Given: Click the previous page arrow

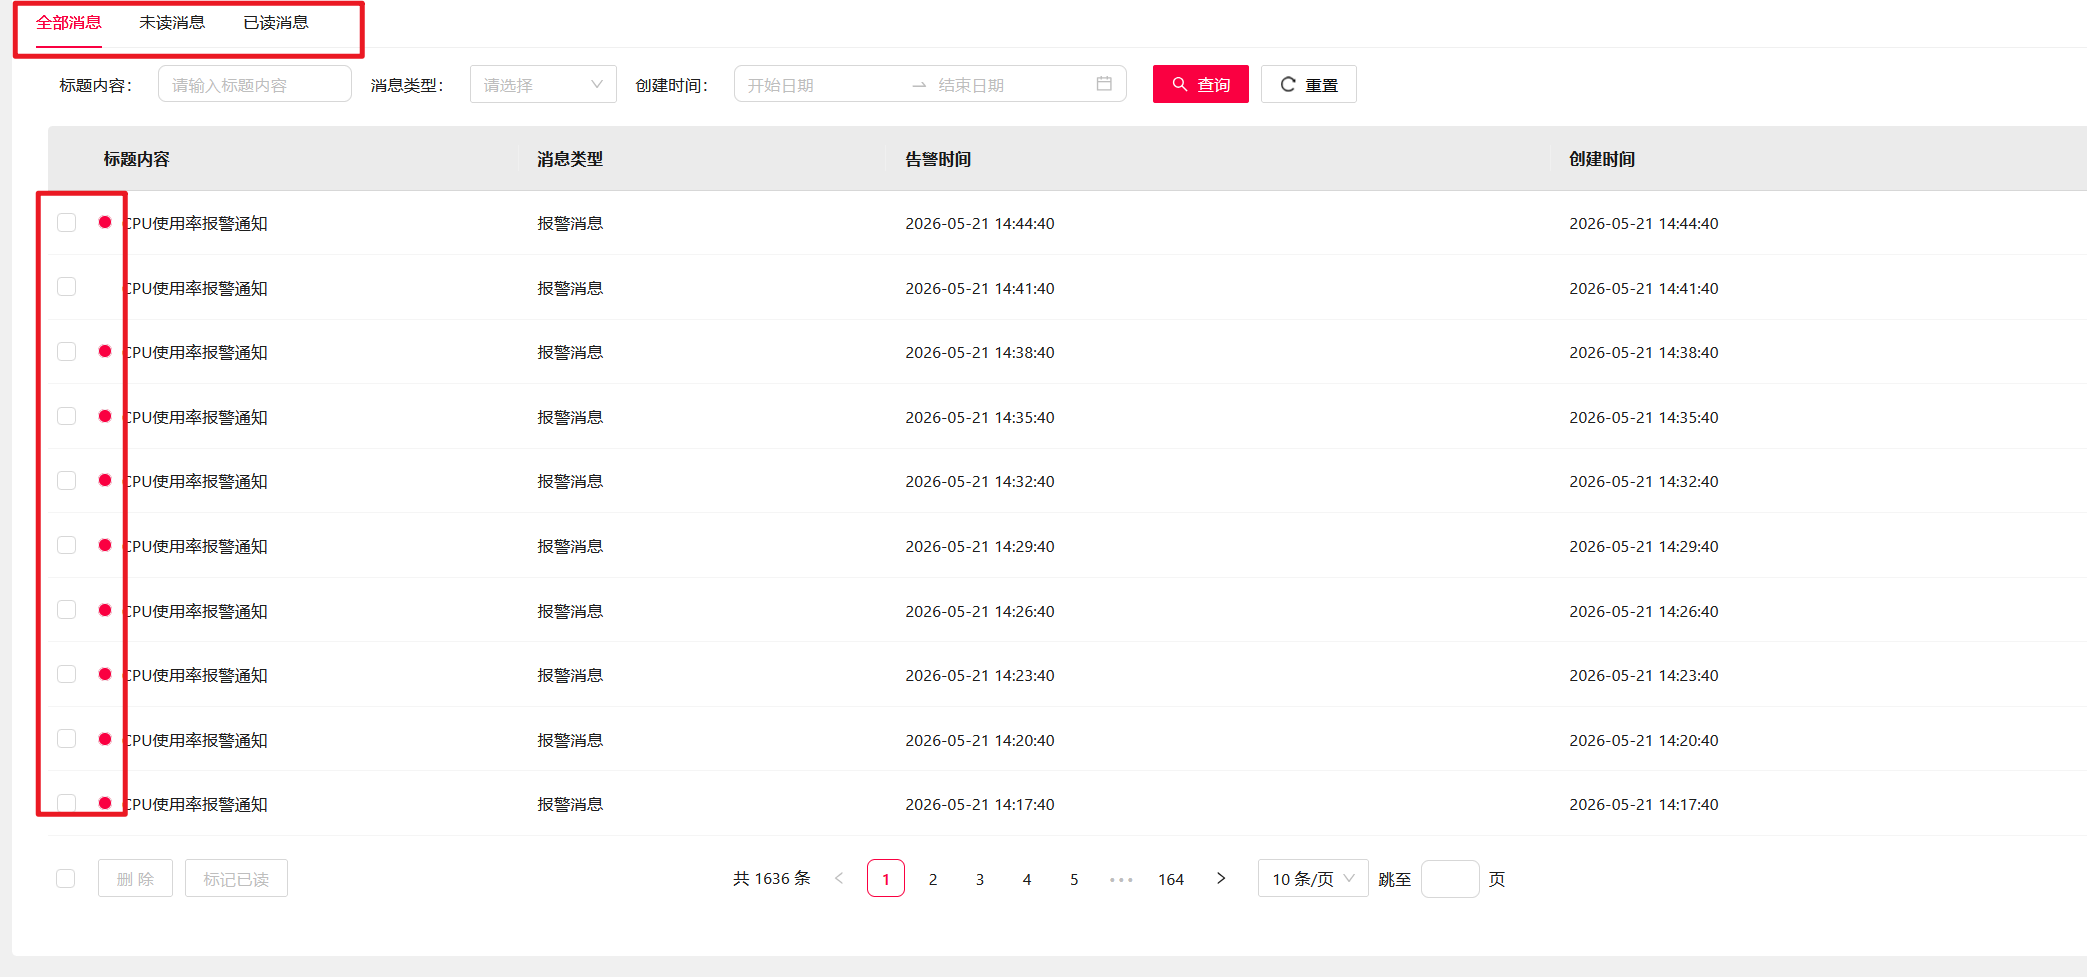Looking at the screenshot, I should click(x=839, y=878).
